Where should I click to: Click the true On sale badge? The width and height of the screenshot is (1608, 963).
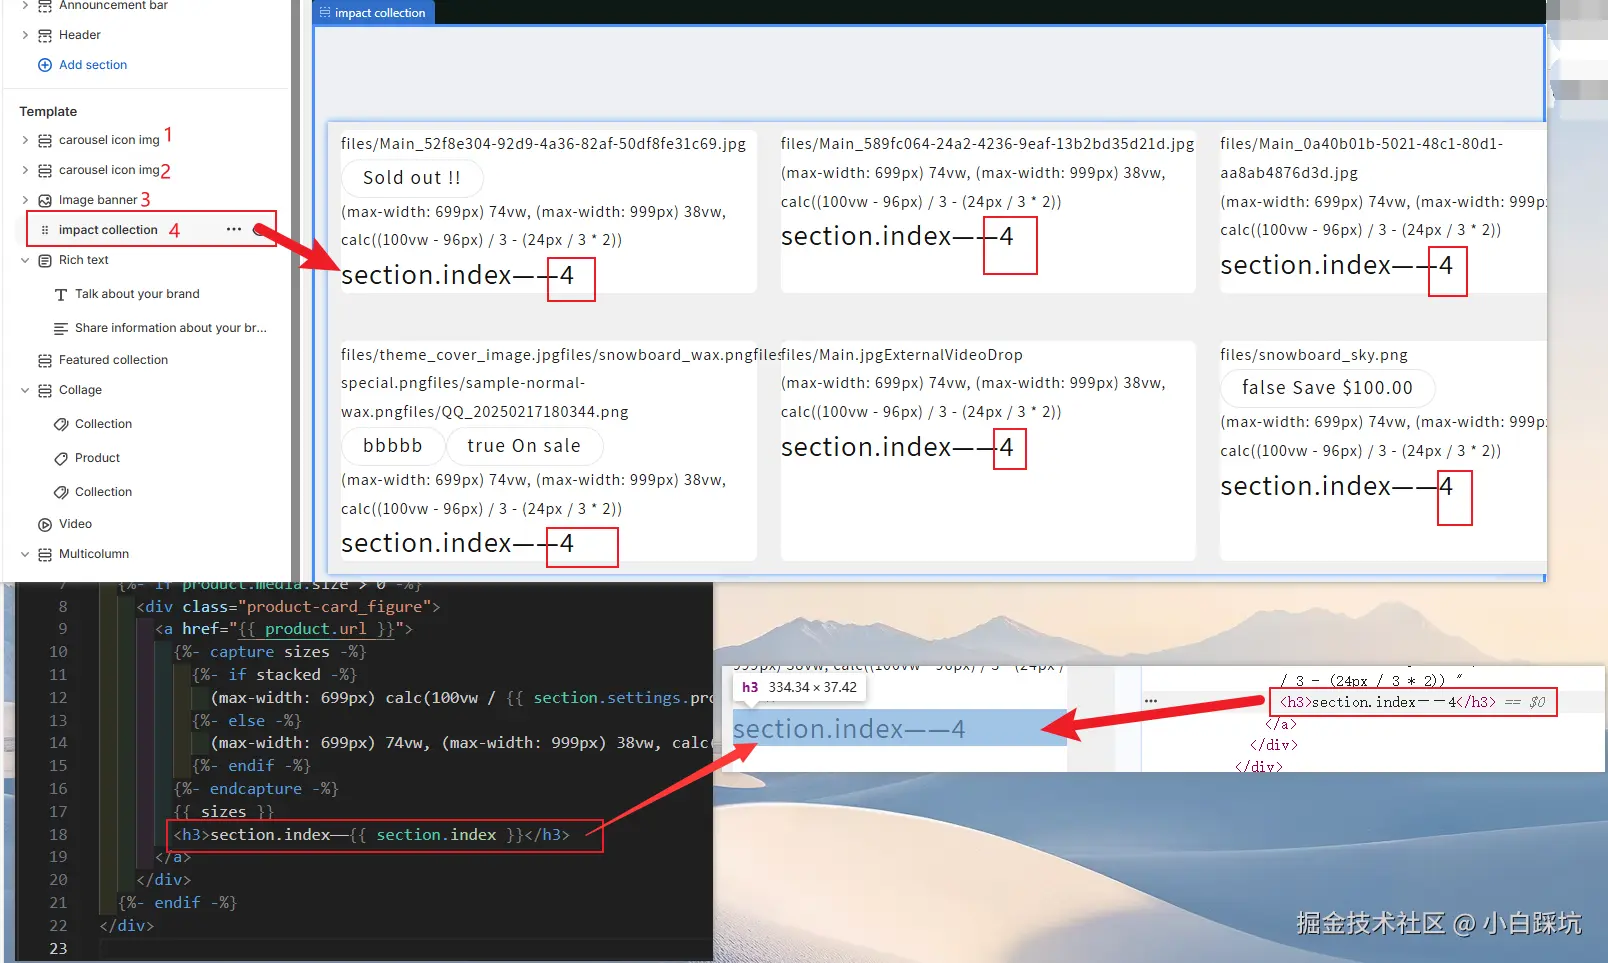524,446
